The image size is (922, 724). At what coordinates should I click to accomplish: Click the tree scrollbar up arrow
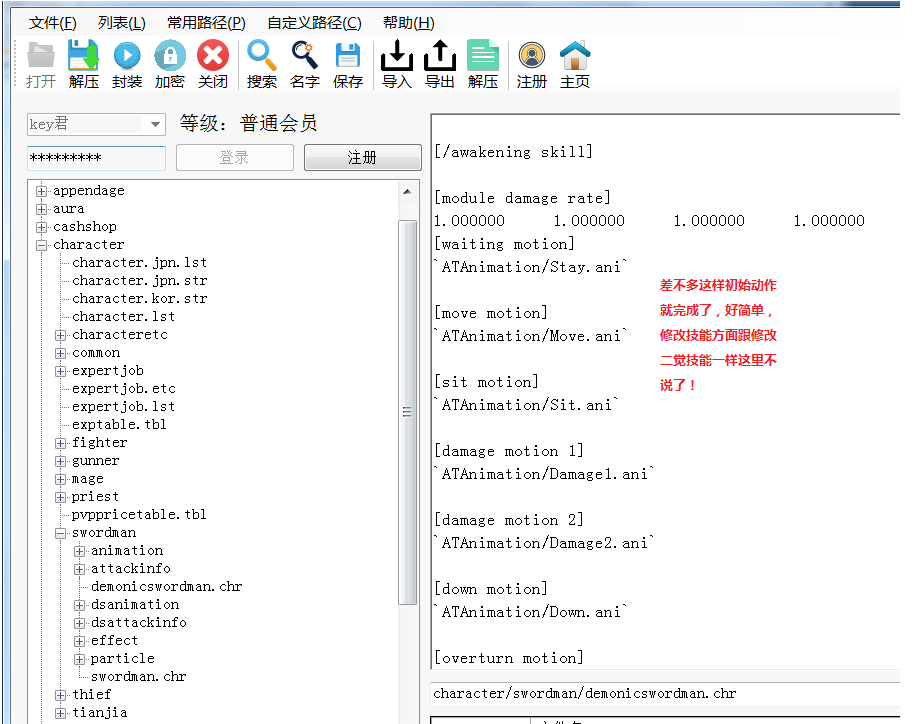(407, 191)
